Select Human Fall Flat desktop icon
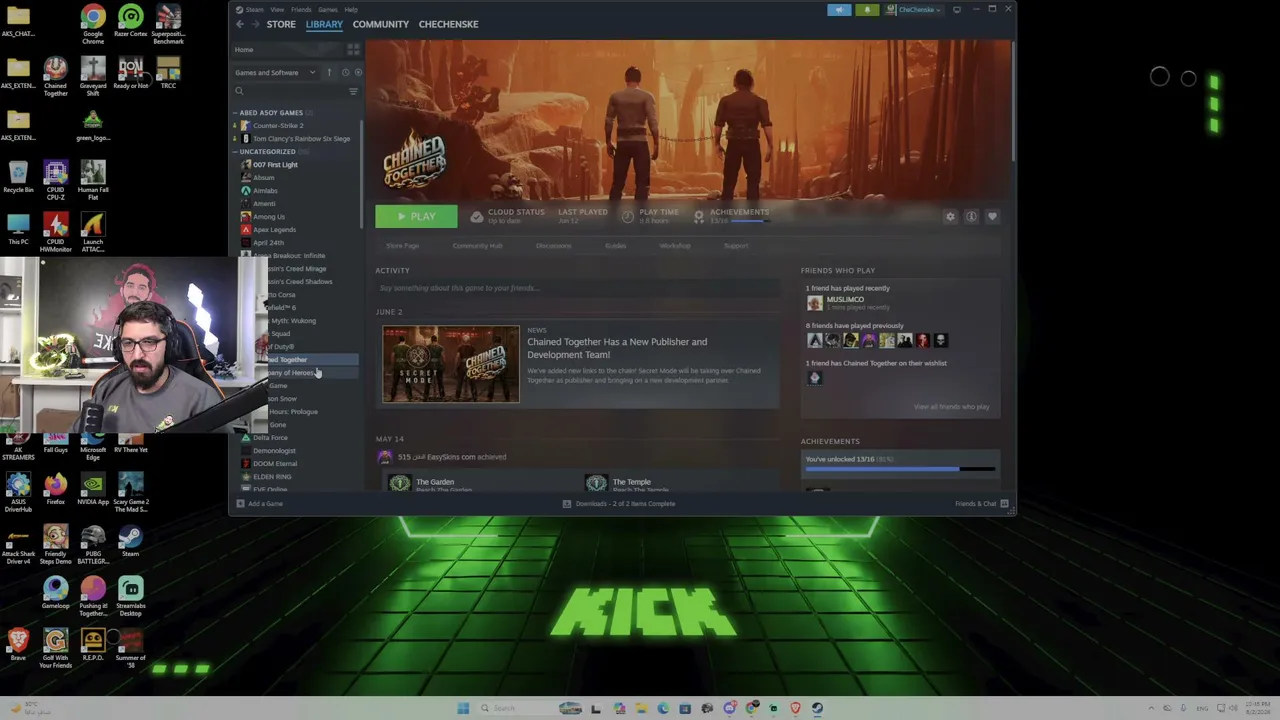Viewport: 1280px width, 720px height. pos(93,180)
